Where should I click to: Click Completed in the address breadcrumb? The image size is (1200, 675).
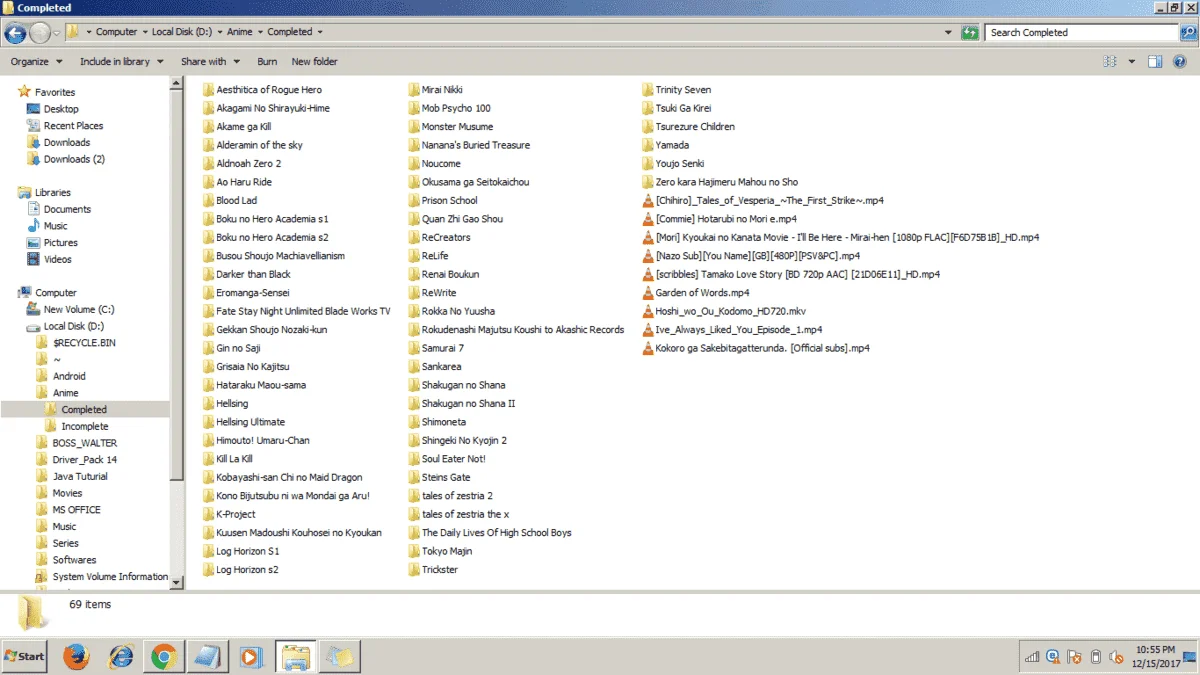pos(290,32)
